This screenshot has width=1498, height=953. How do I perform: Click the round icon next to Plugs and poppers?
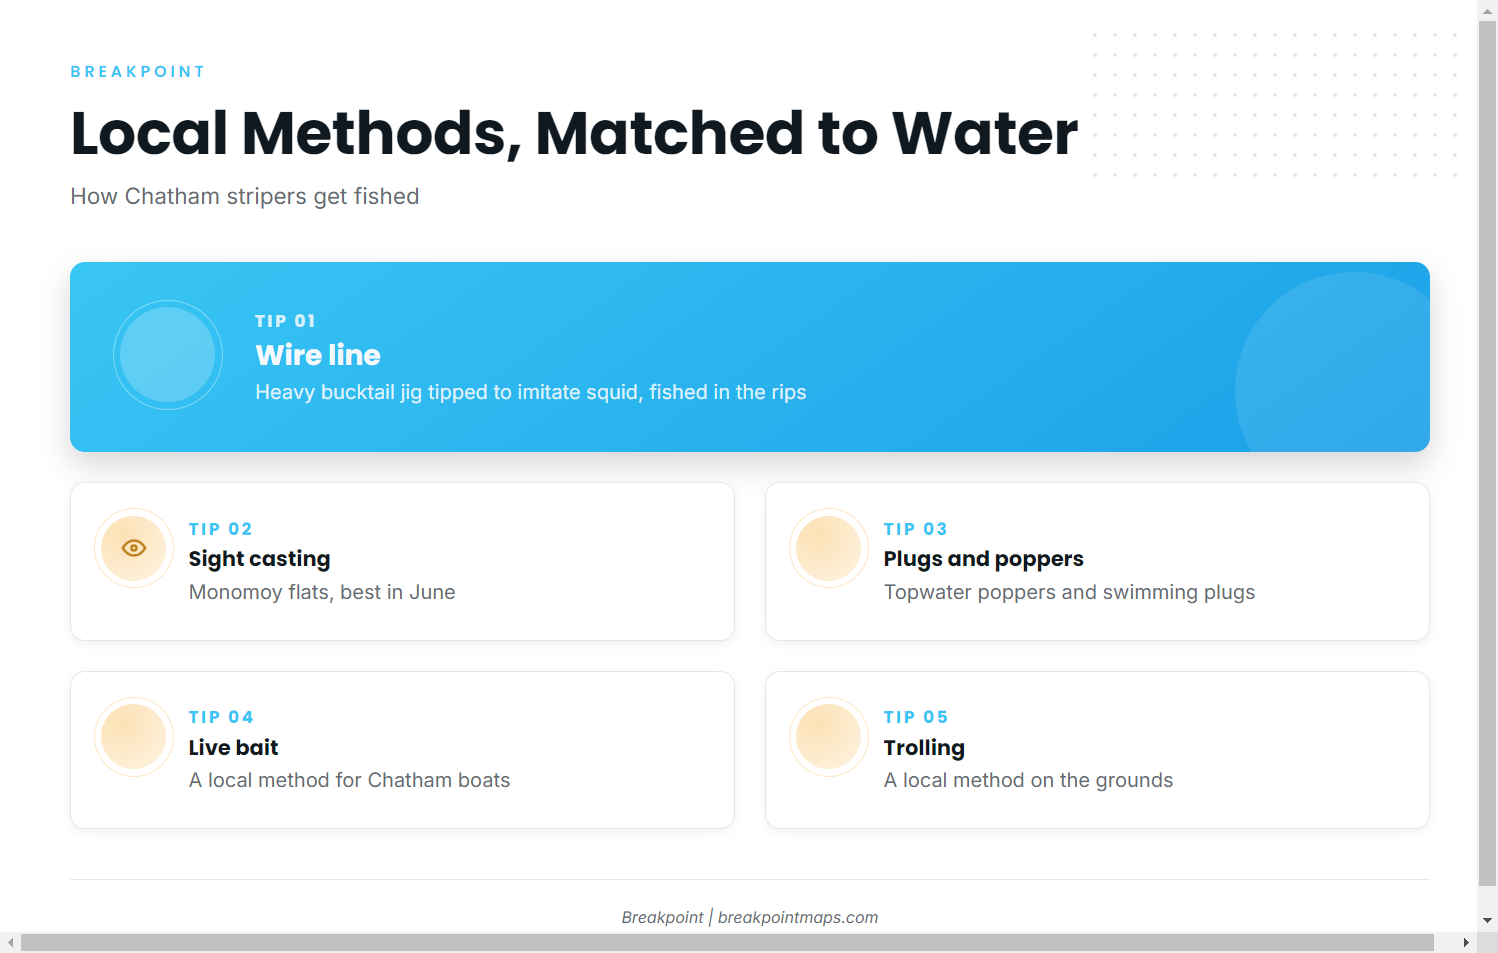[x=829, y=548]
